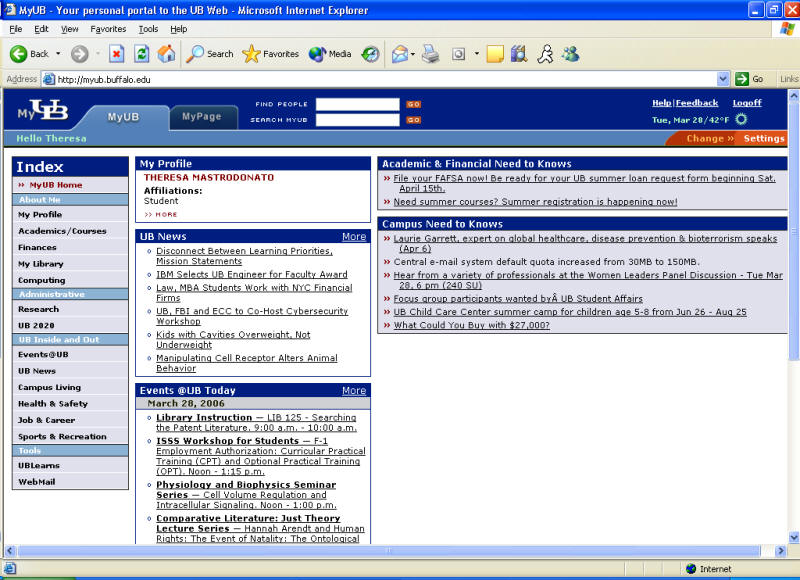Expand the My Profile MORE link

(x=161, y=215)
